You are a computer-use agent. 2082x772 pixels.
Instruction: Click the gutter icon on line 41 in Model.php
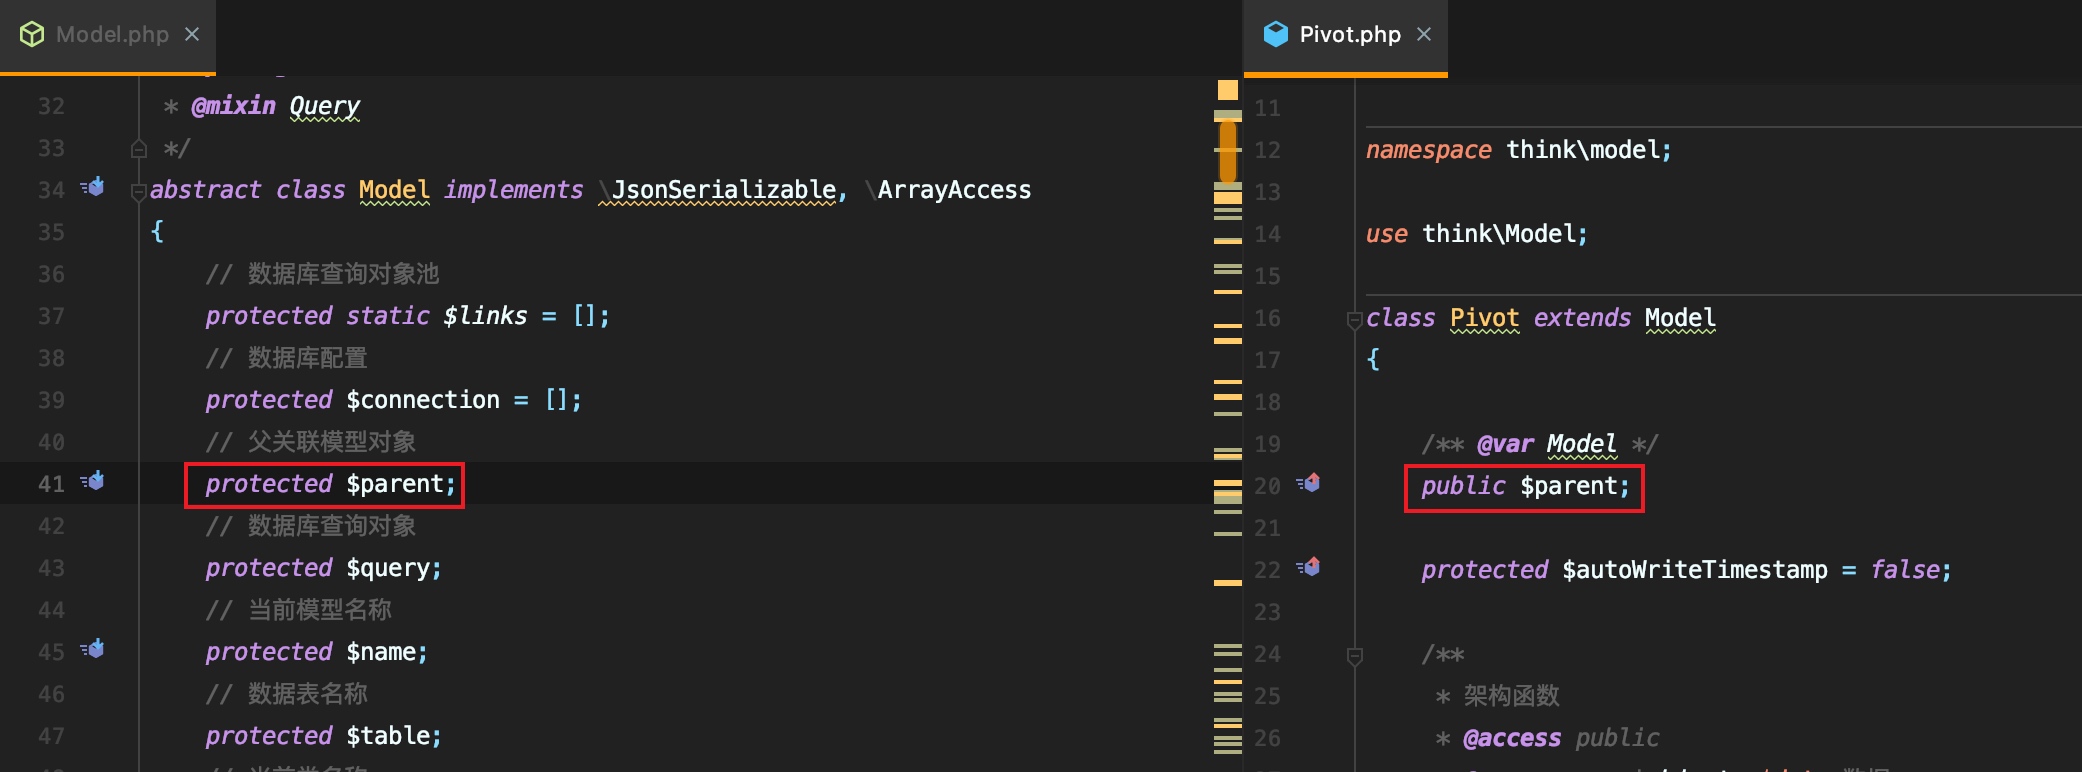[x=92, y=481]
